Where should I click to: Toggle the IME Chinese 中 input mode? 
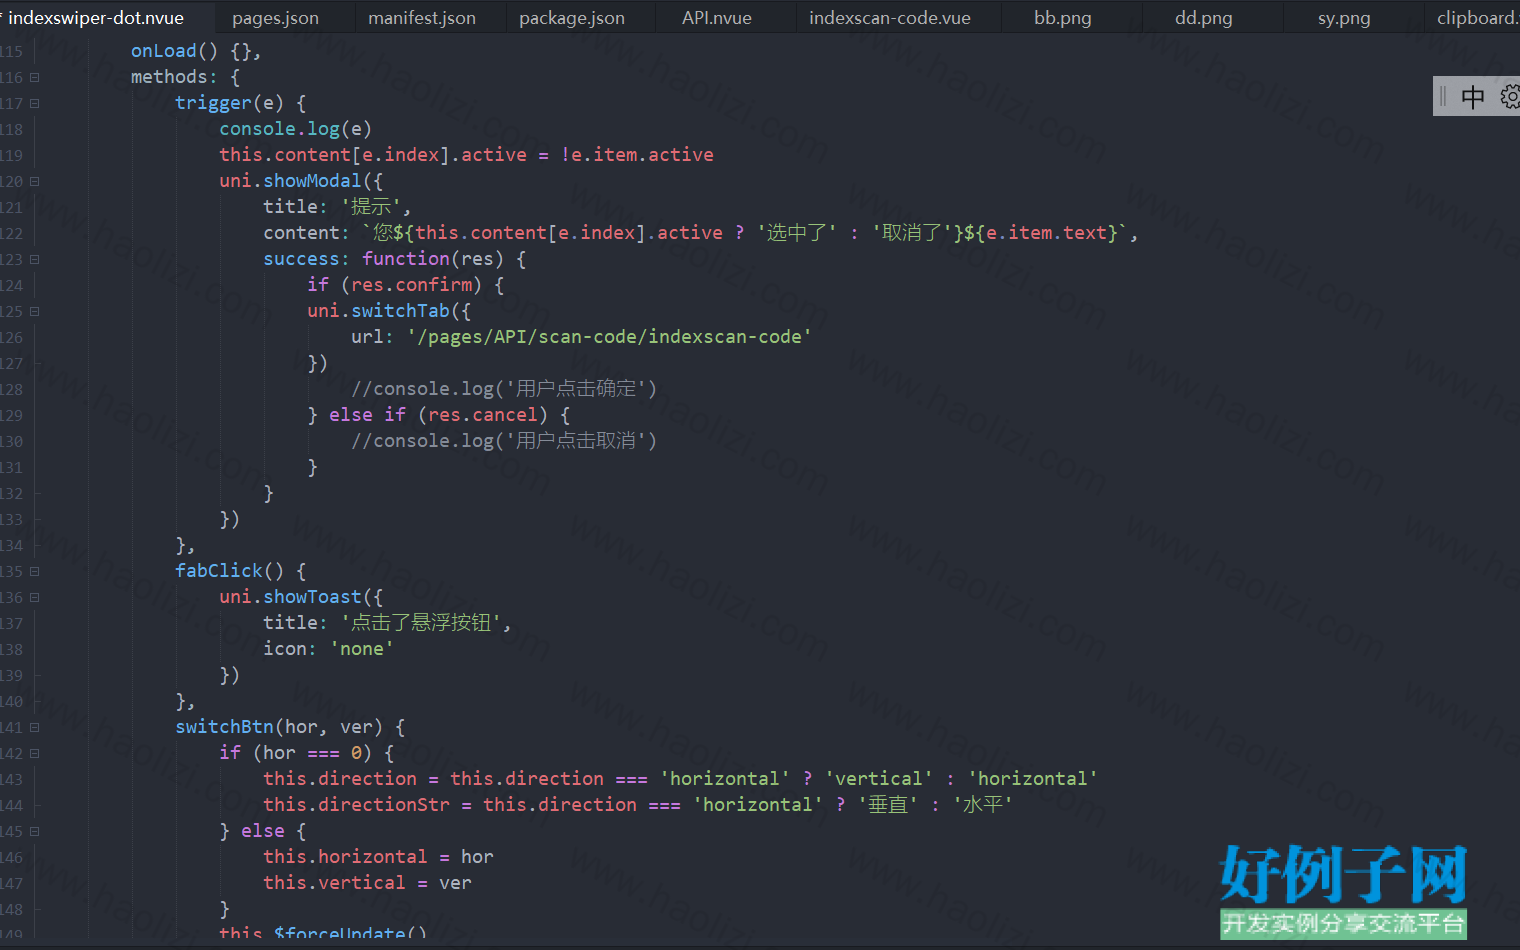1472,96
